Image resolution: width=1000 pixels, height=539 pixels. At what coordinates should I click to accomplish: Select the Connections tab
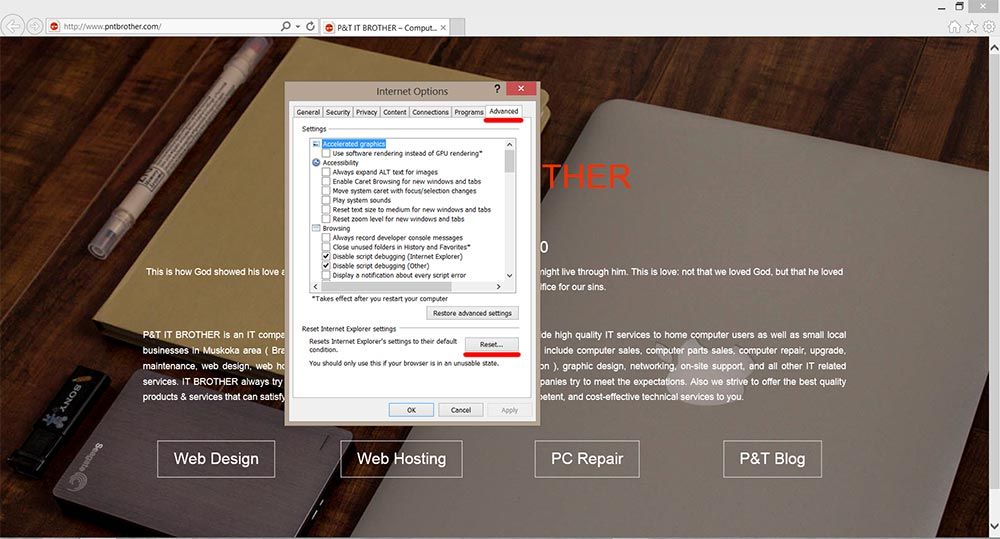click(430, 112)
